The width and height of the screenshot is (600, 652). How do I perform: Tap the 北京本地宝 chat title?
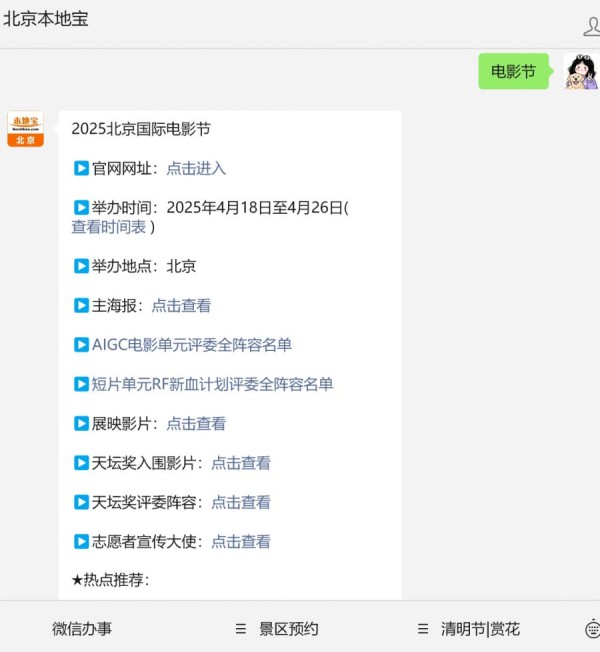click(46, 19)
